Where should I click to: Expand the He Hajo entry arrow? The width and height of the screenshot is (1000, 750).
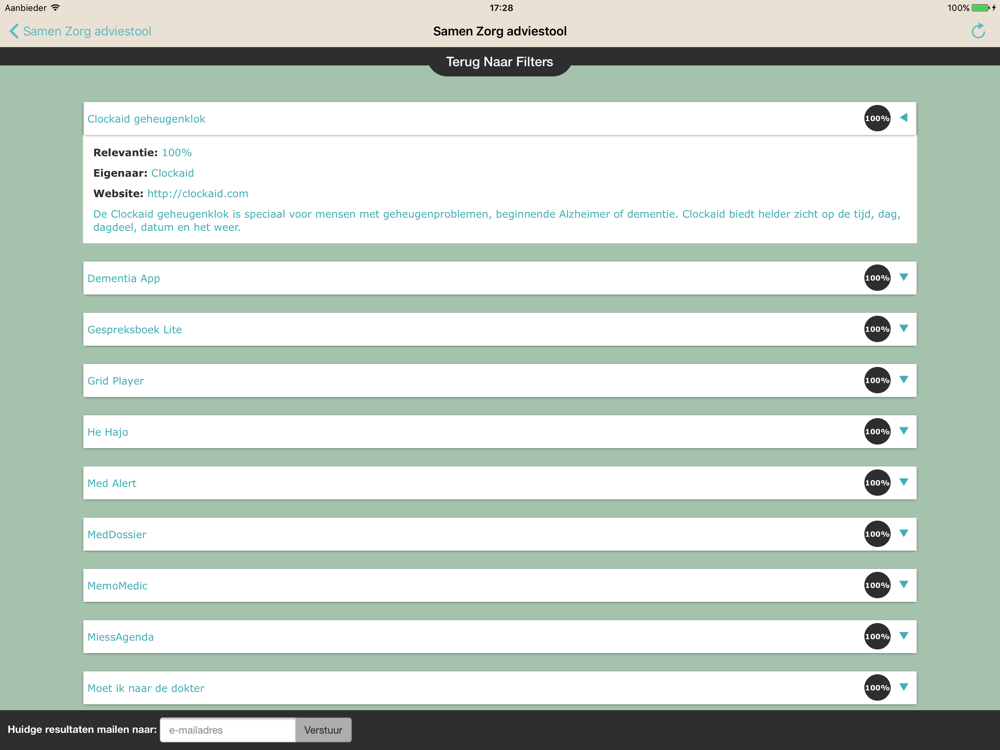904,430
